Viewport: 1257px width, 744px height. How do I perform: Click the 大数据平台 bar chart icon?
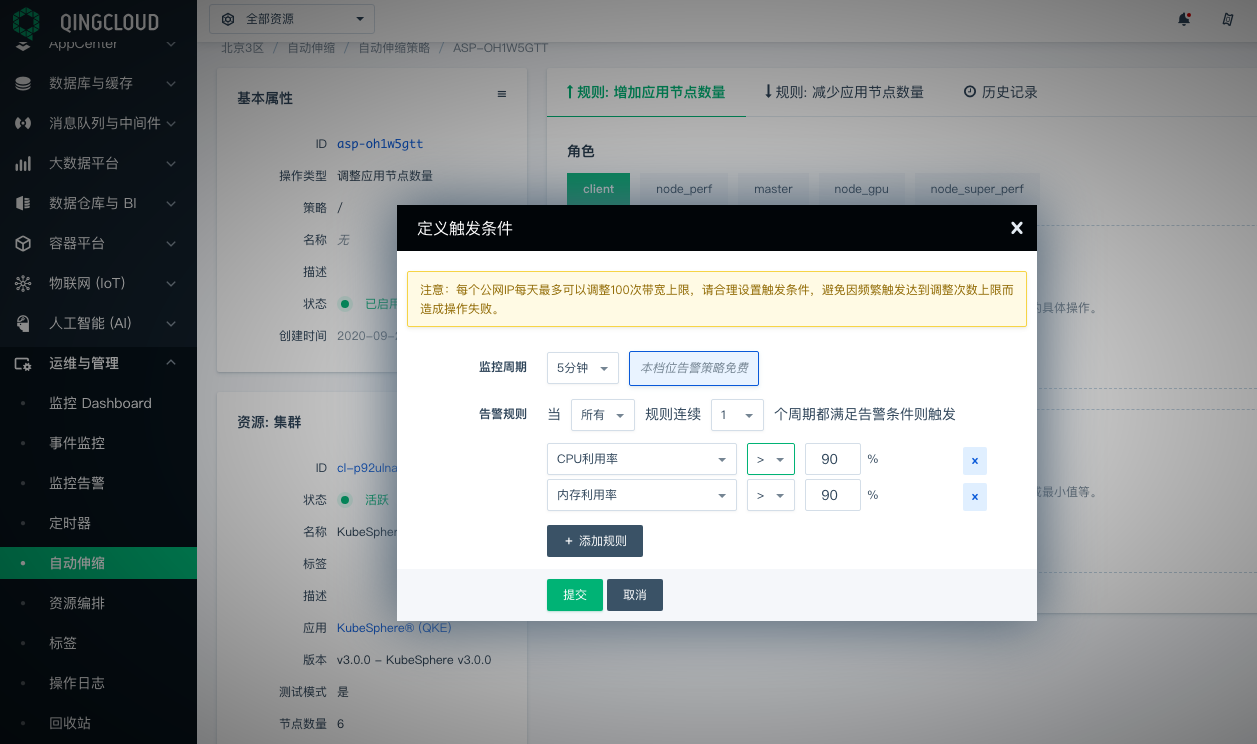click(x=23, y=164)
